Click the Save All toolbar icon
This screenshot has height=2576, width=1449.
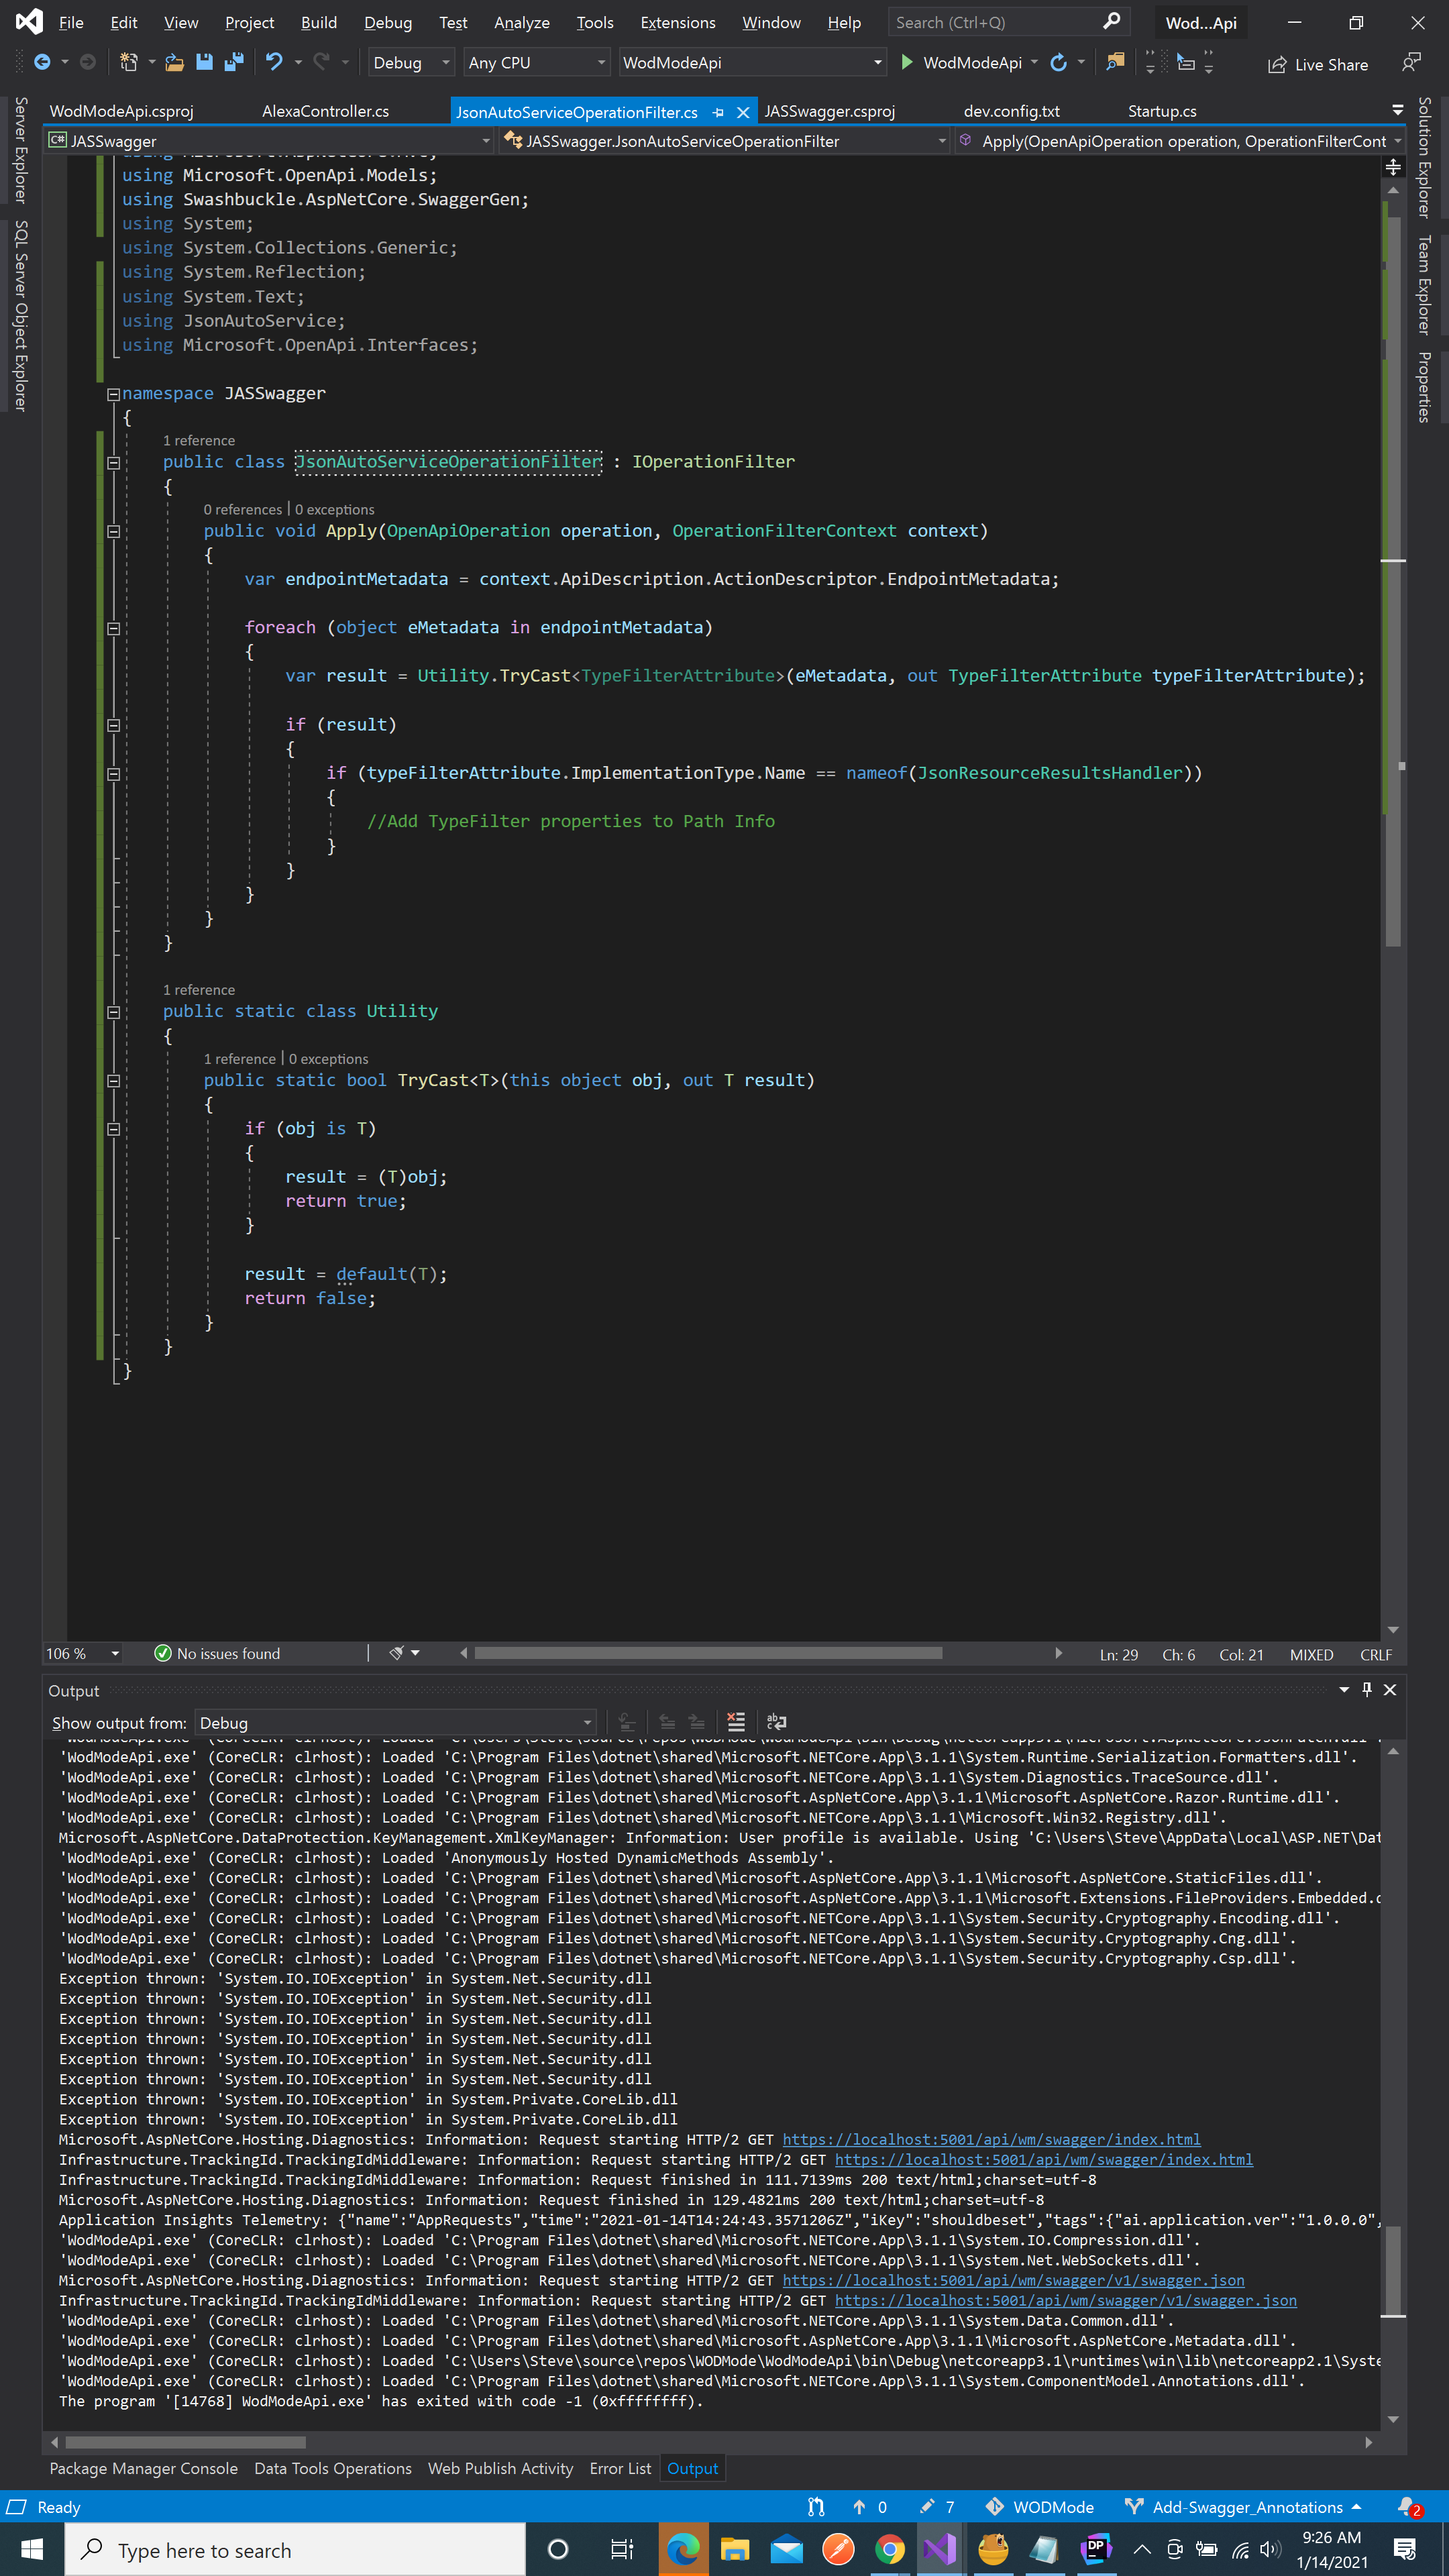point(235,62)
